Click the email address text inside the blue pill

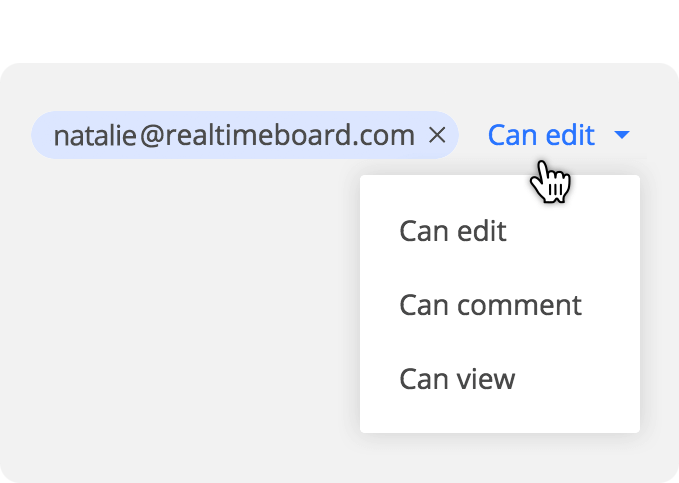[234, 135]
